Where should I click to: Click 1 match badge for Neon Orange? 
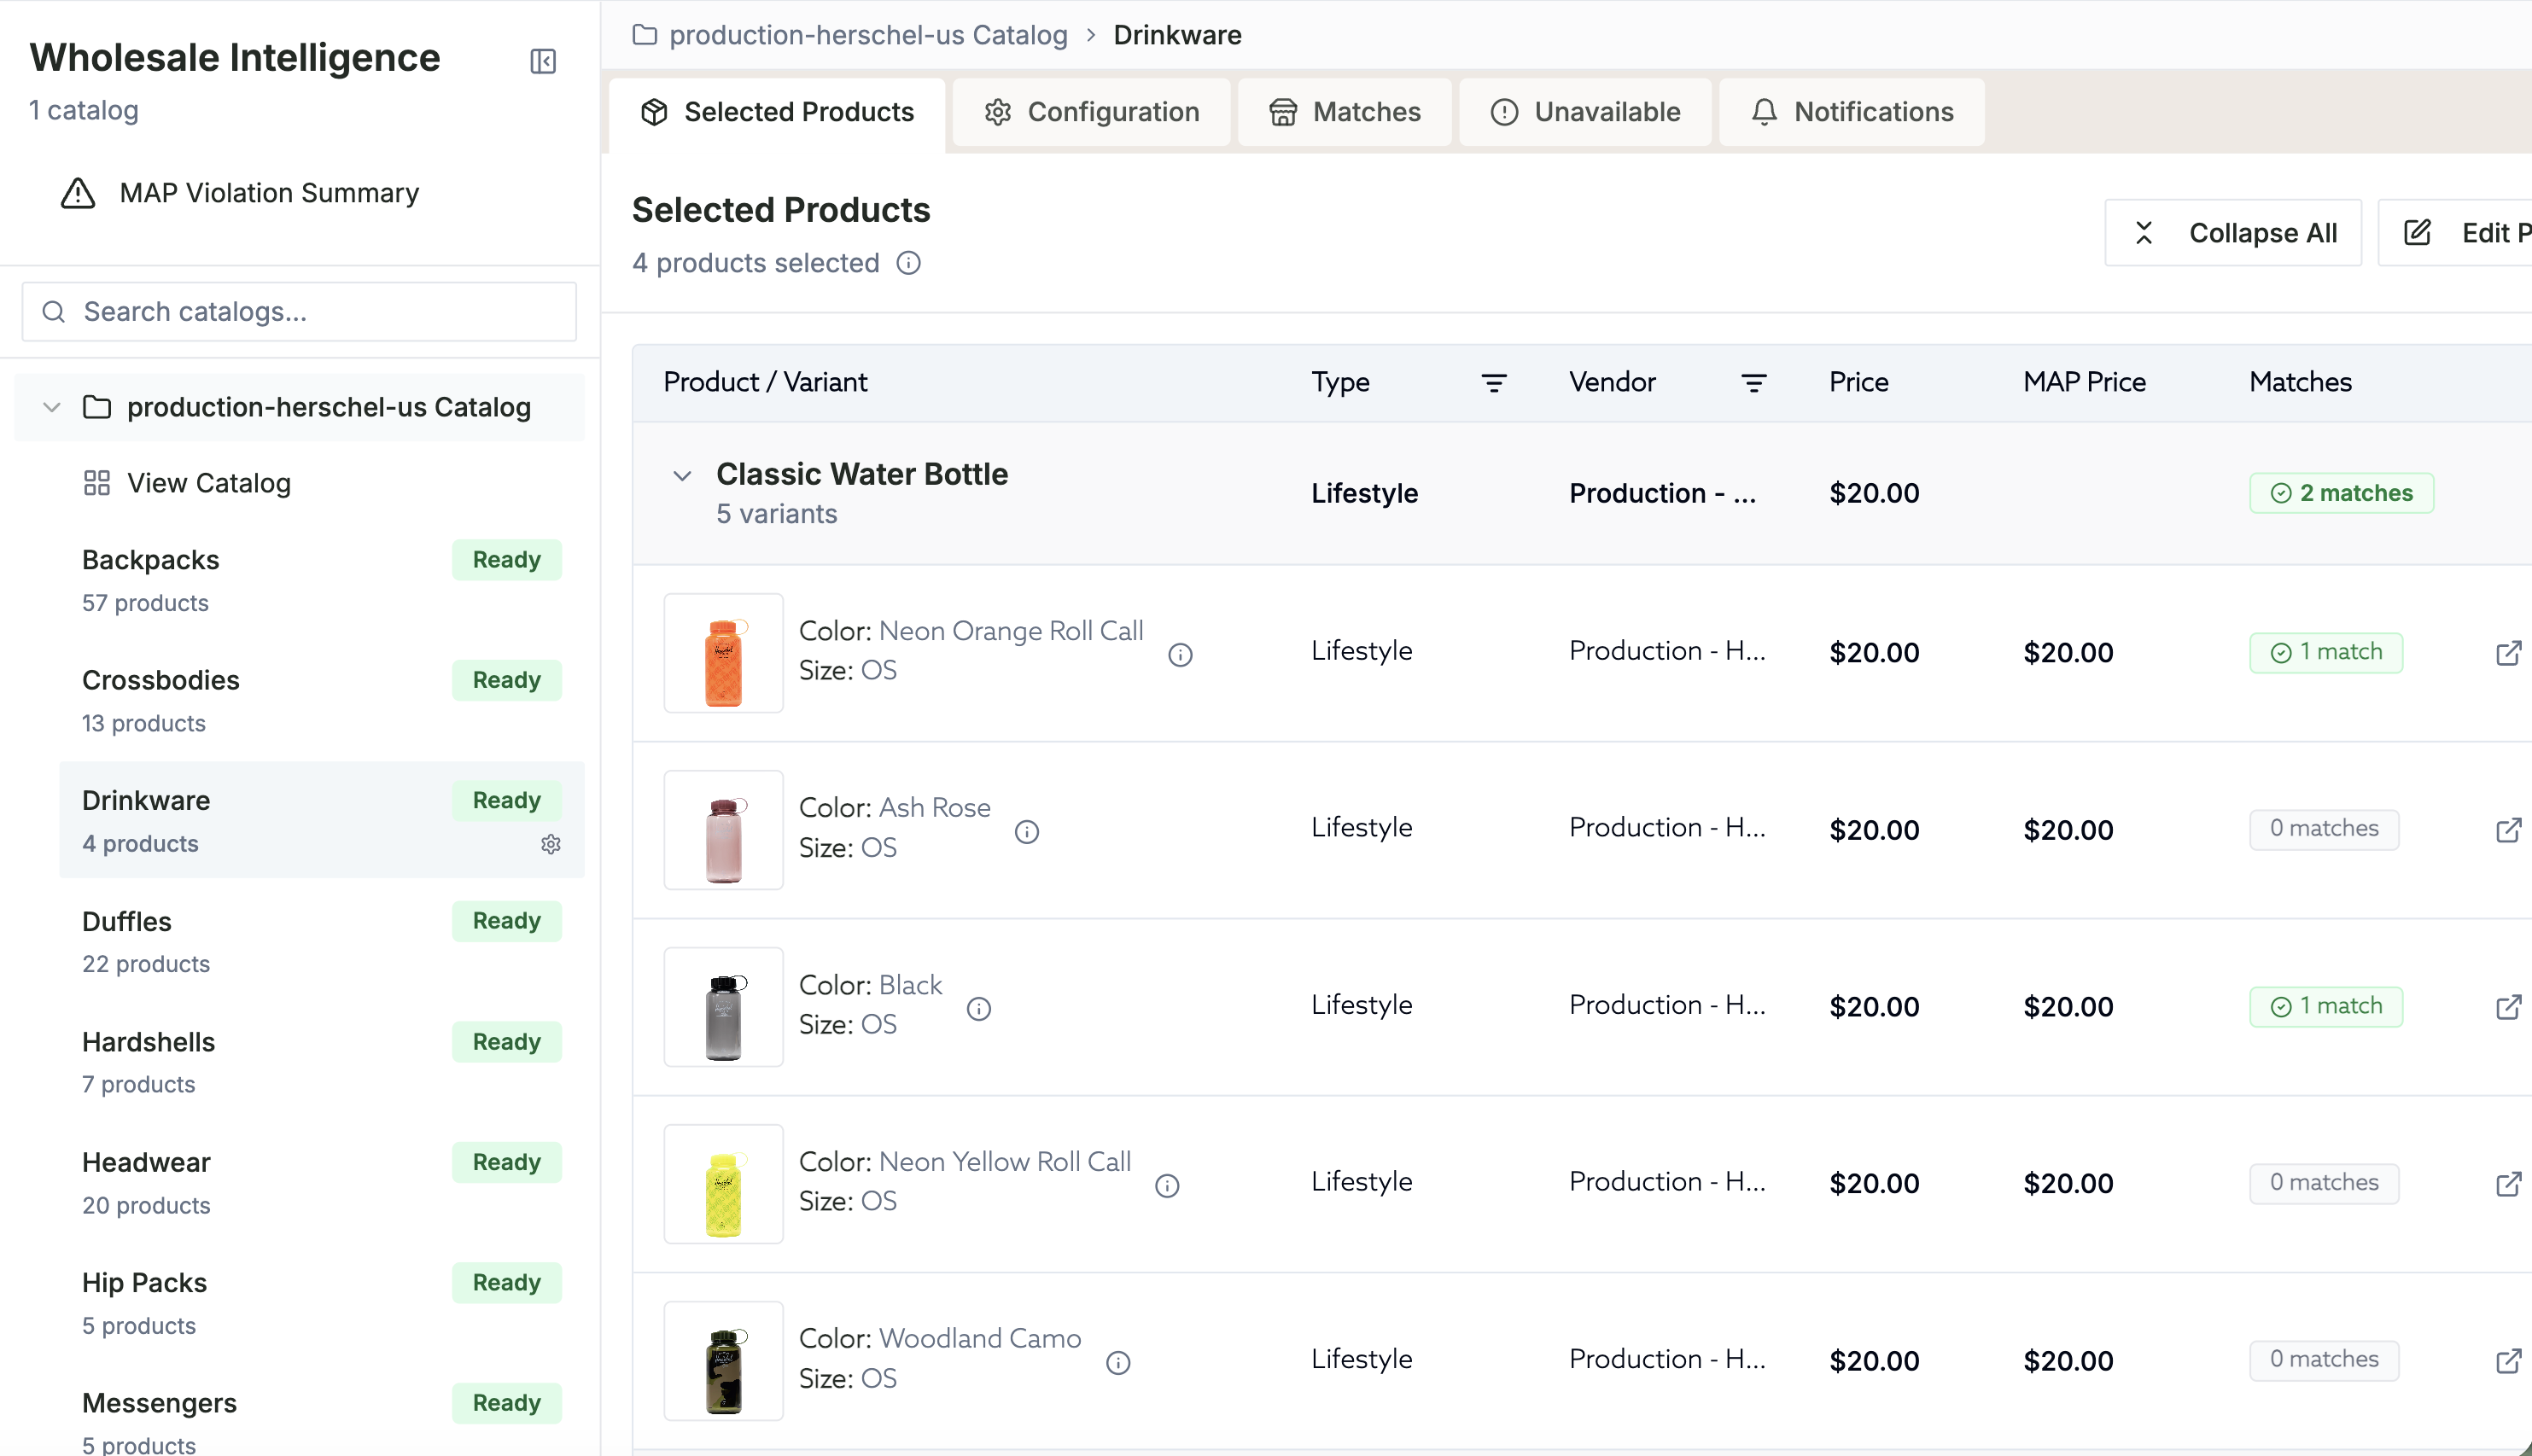[2326, 652]
